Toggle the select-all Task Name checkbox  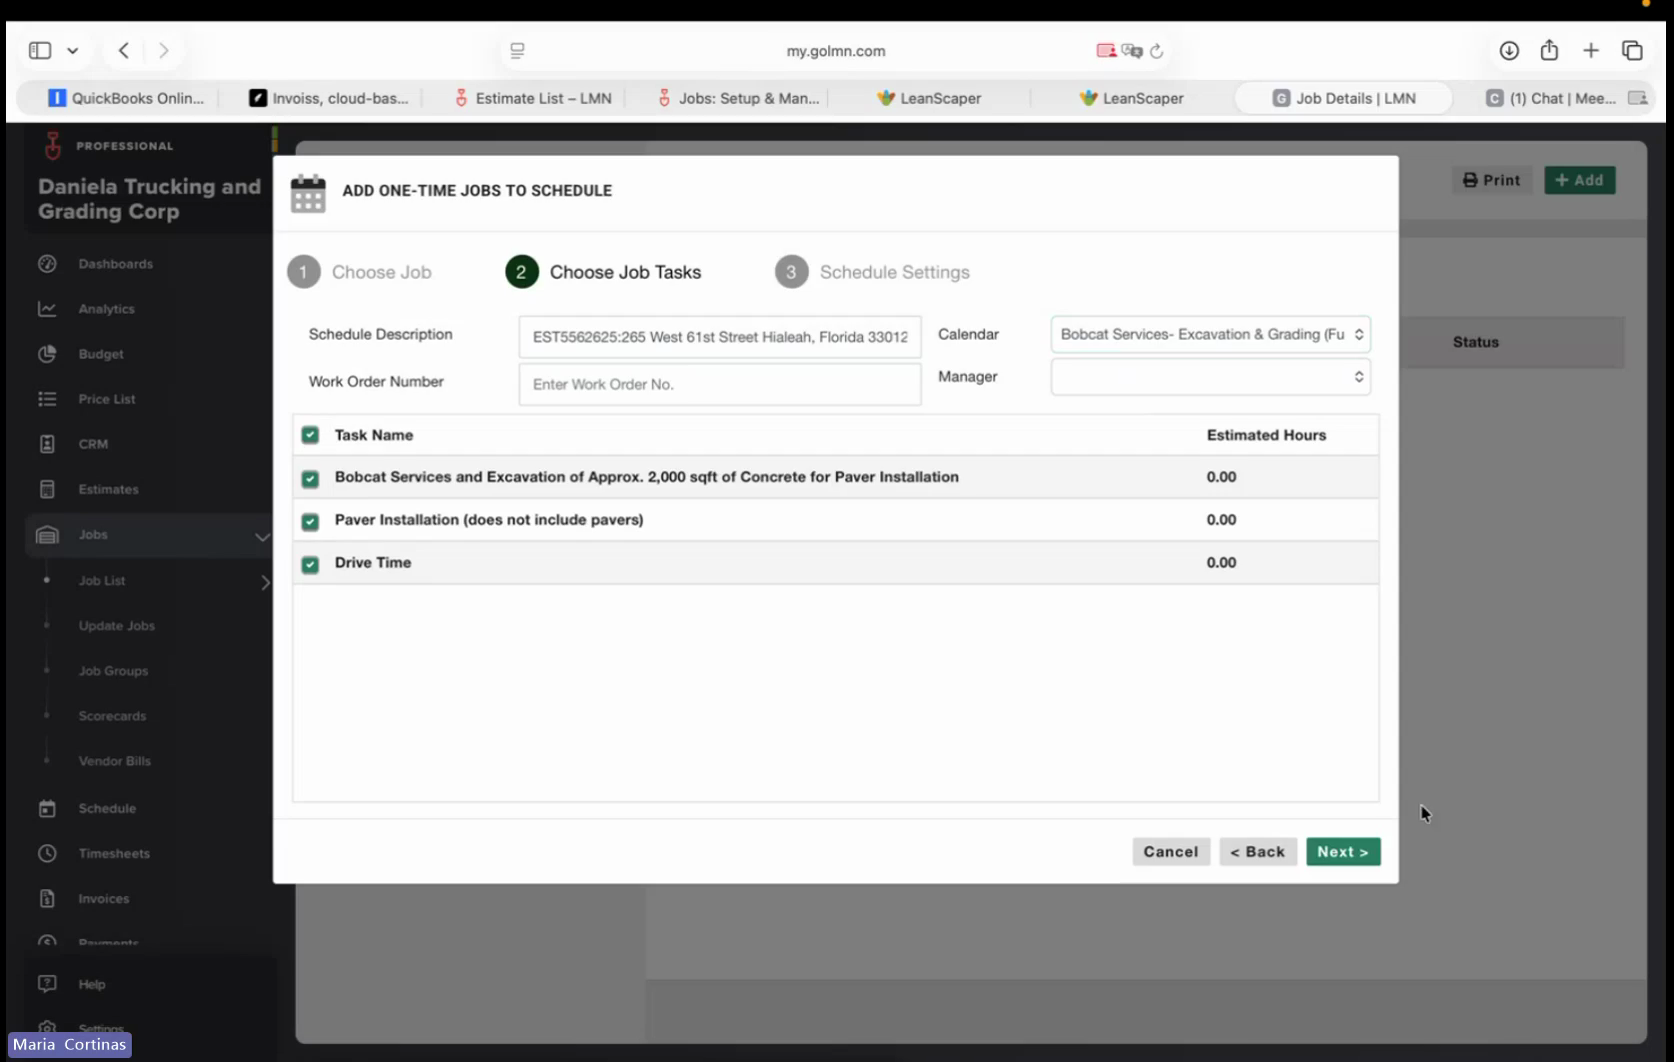[x=310, y=435]
